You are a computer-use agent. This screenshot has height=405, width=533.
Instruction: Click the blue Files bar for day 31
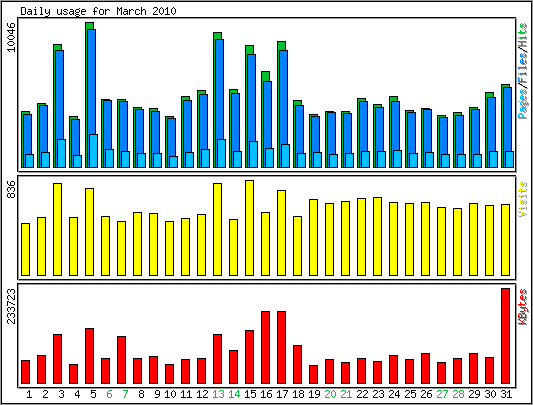(x=508, y=119)
